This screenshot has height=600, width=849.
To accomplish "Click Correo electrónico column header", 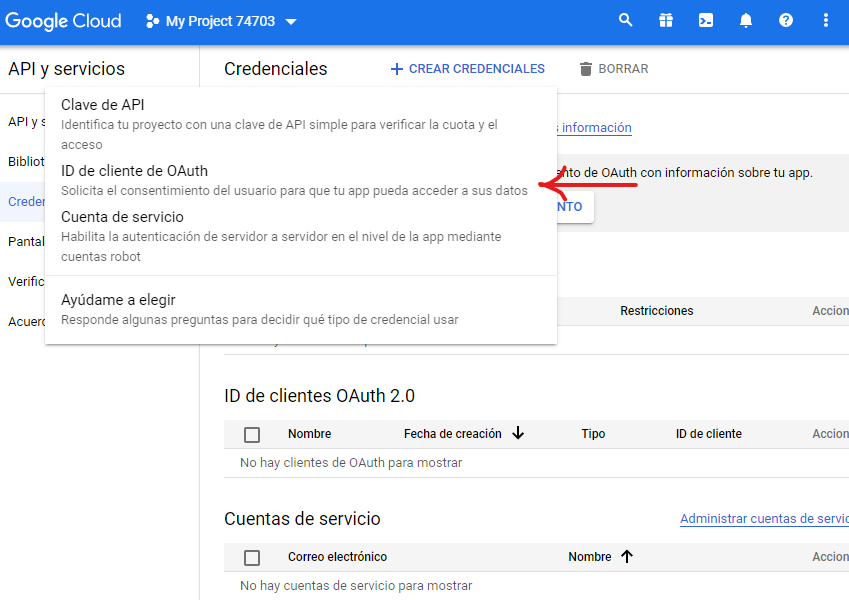I will coord(337,557).
